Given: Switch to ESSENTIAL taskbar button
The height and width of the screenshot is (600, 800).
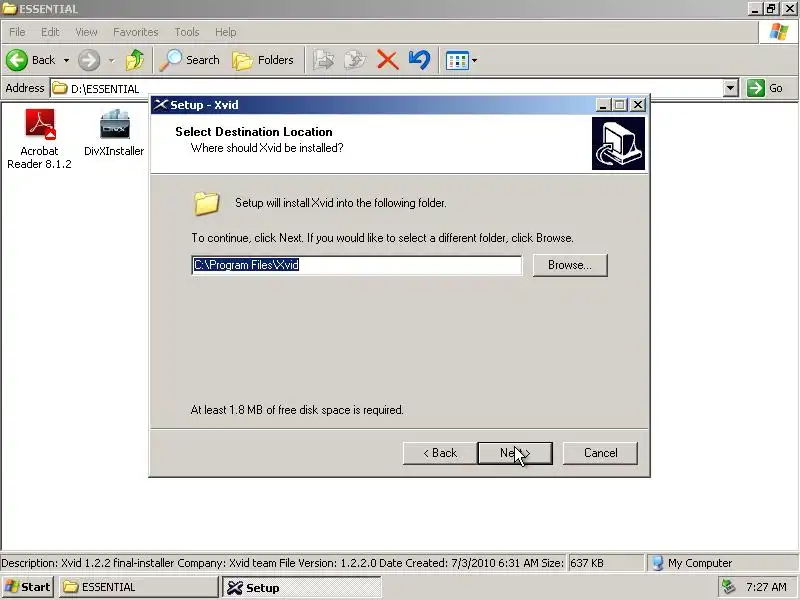Looking at the screenshot, I should tap(138, 587).
